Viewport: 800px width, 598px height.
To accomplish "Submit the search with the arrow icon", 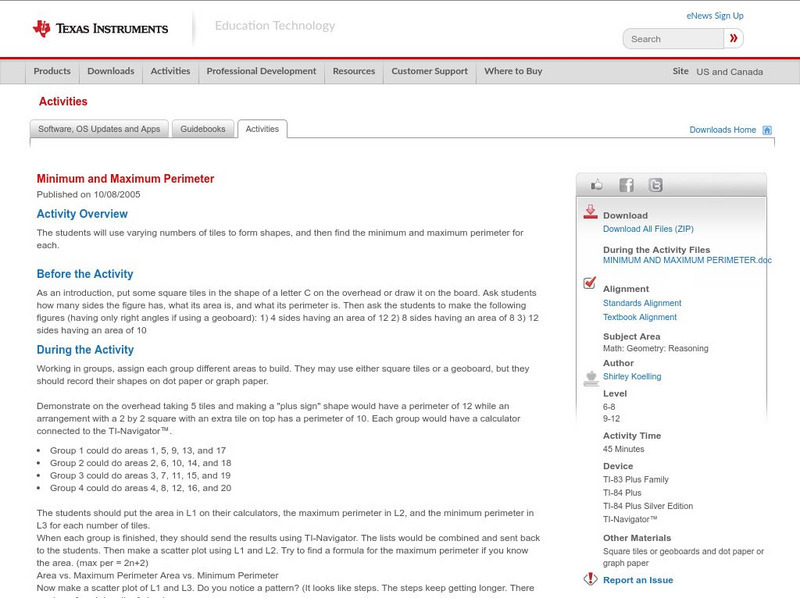I will tap(733, 38).
